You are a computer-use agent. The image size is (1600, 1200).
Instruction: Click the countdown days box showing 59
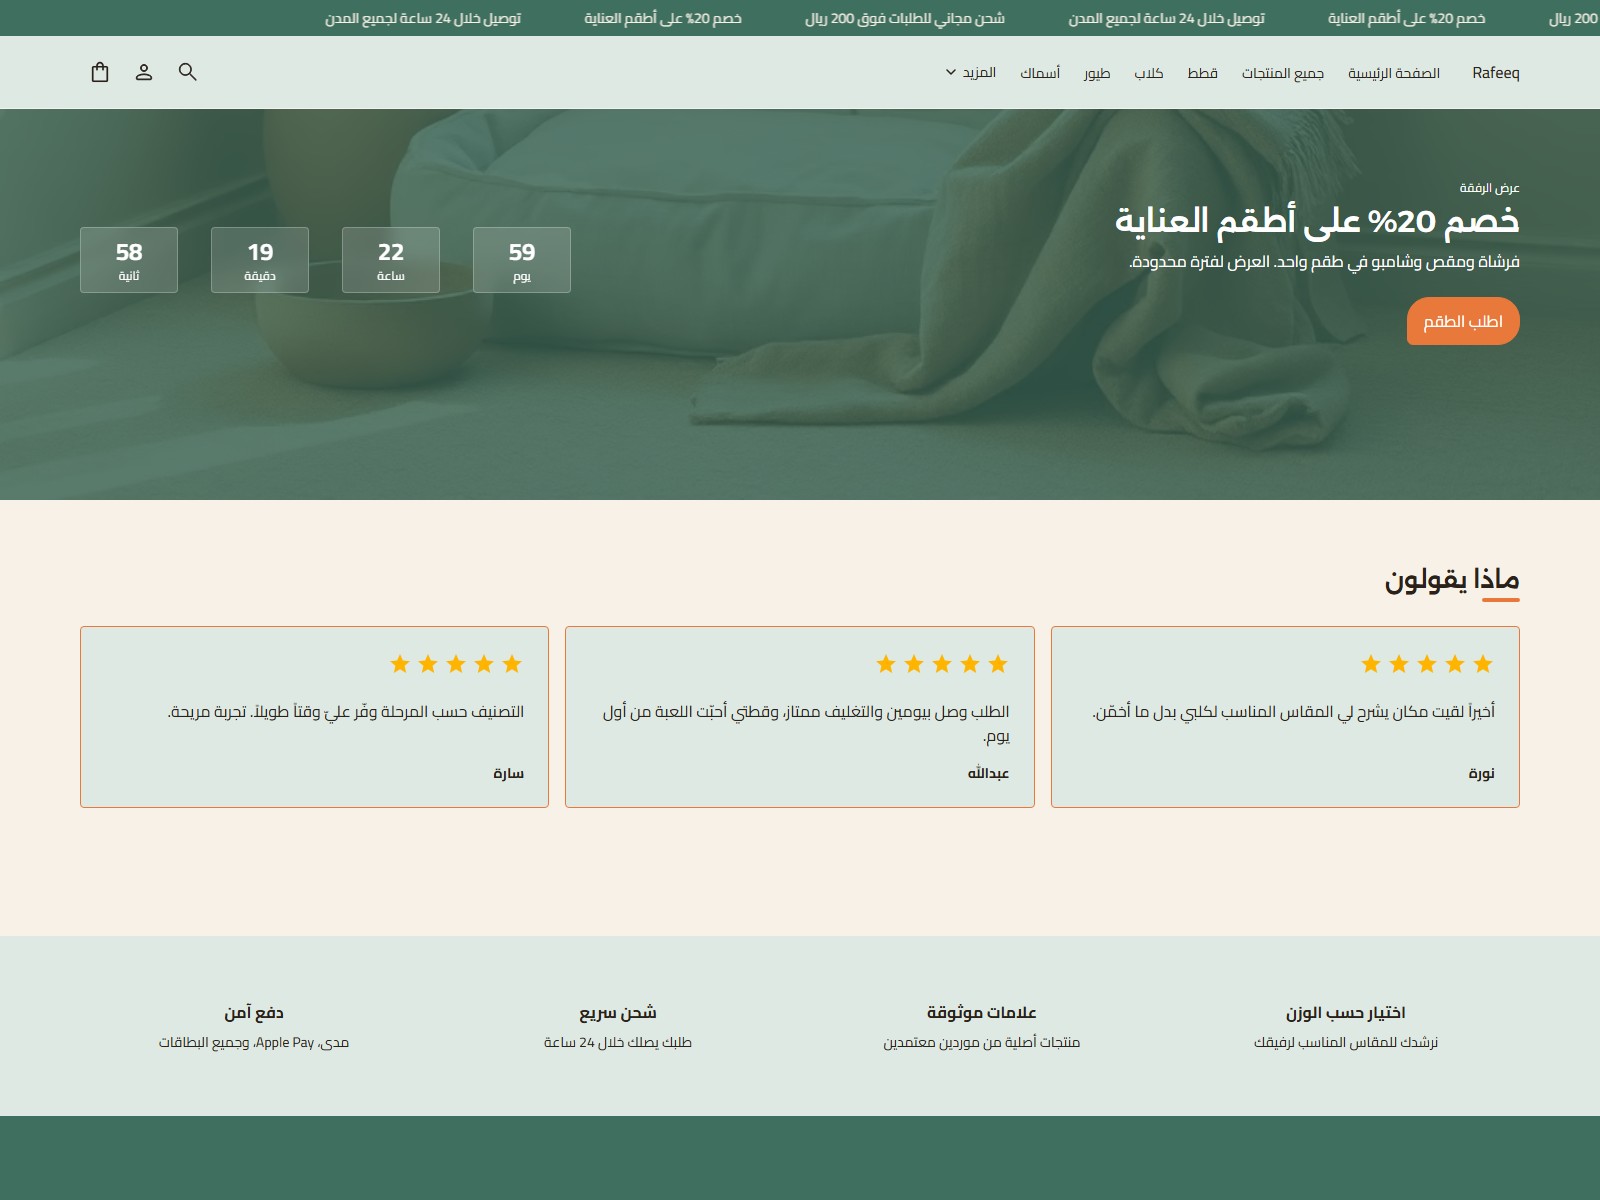click(x=522, y=260)
